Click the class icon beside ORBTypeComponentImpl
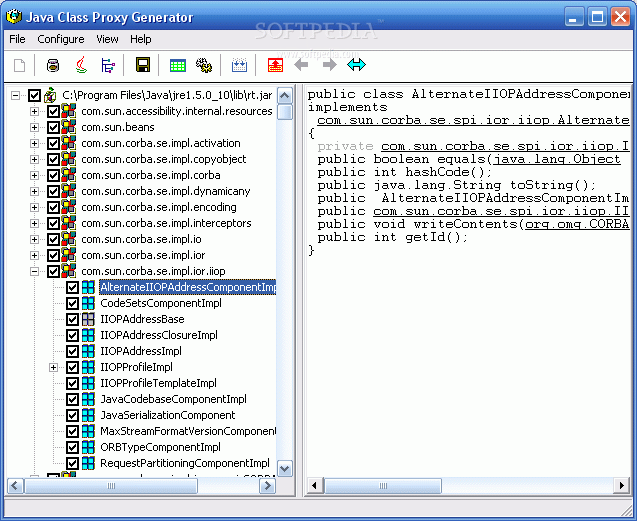This screenshot has width=637, height=521. pos(88,447)
